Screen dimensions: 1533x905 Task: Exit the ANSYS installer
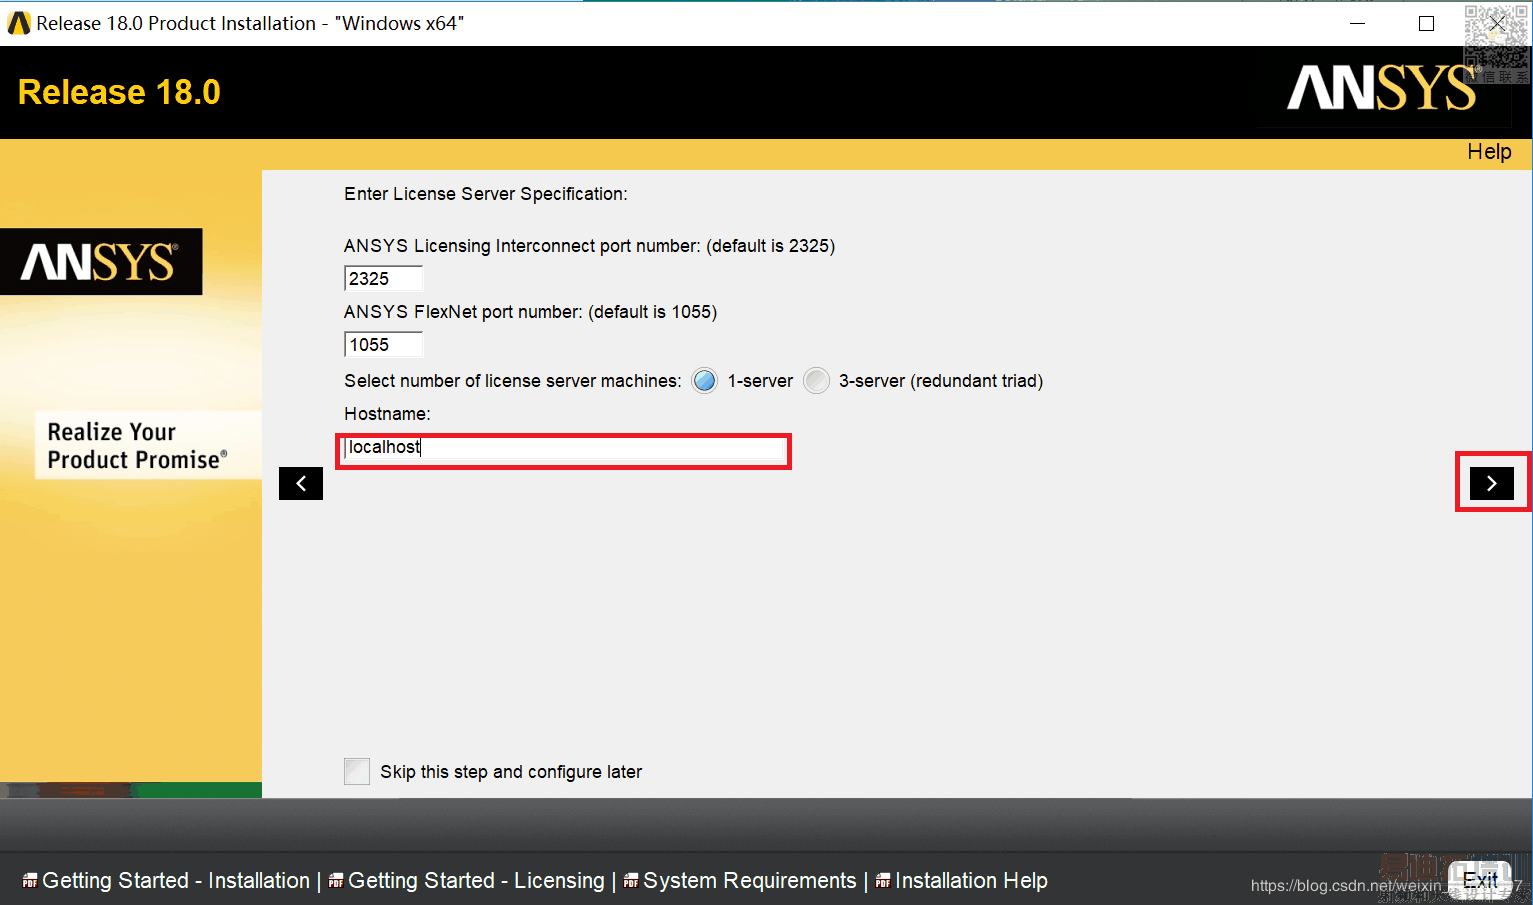[x=1480, y=880]
